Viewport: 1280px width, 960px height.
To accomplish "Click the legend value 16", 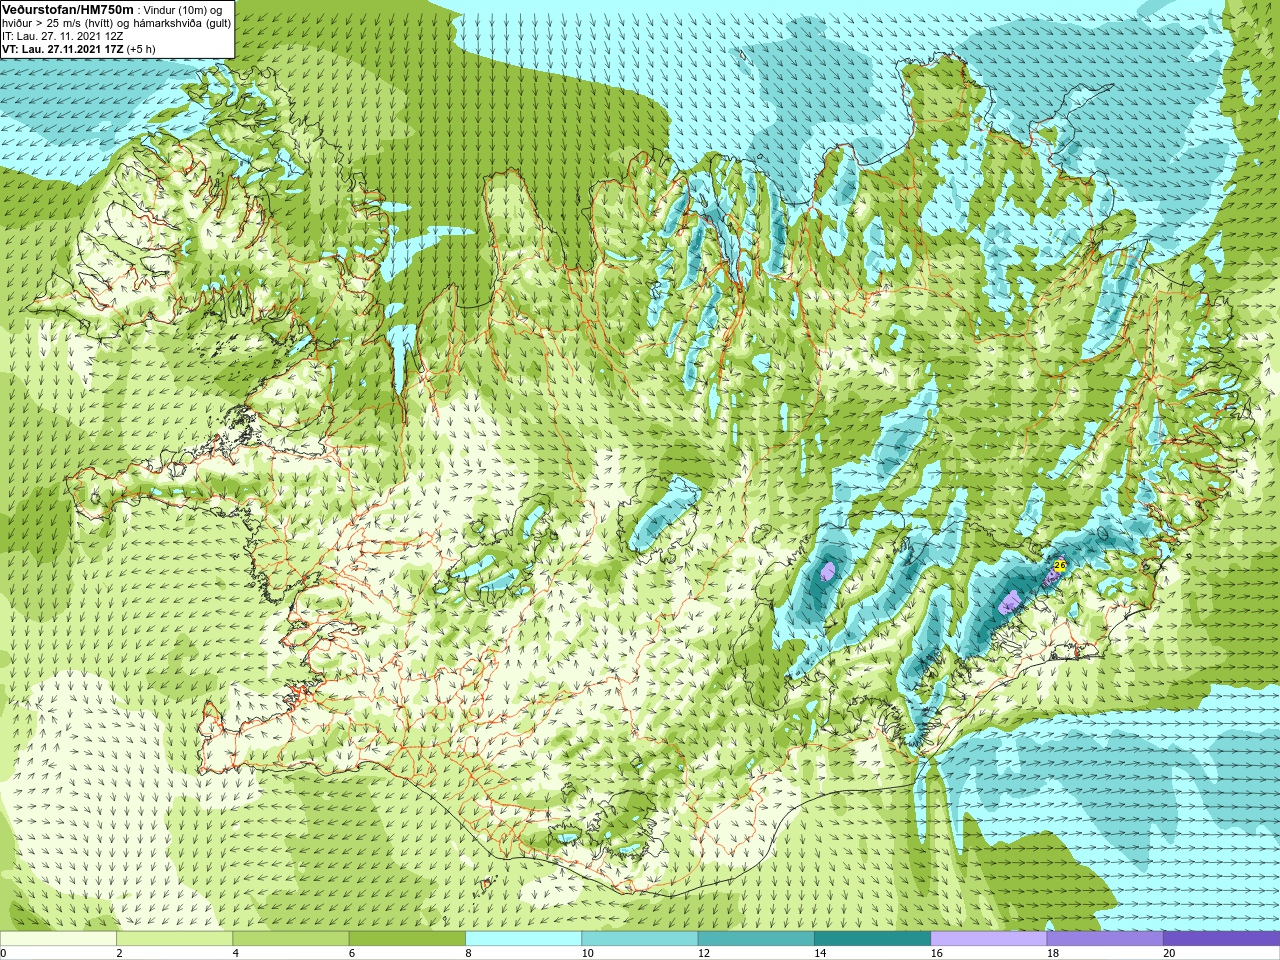I will click(x=936, y=953).
